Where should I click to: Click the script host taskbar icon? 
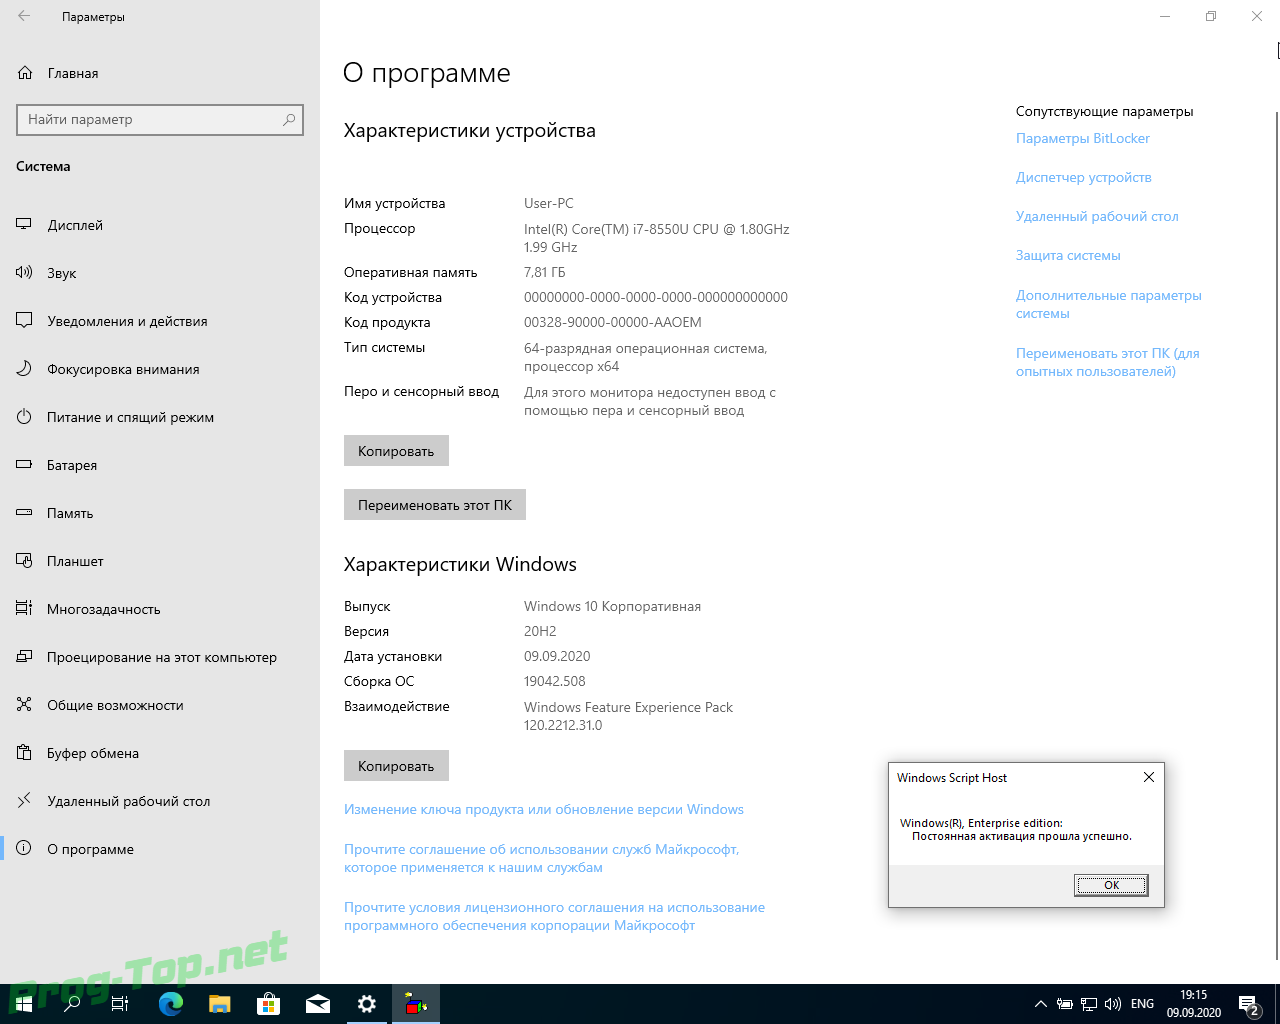click(416, 1004)
